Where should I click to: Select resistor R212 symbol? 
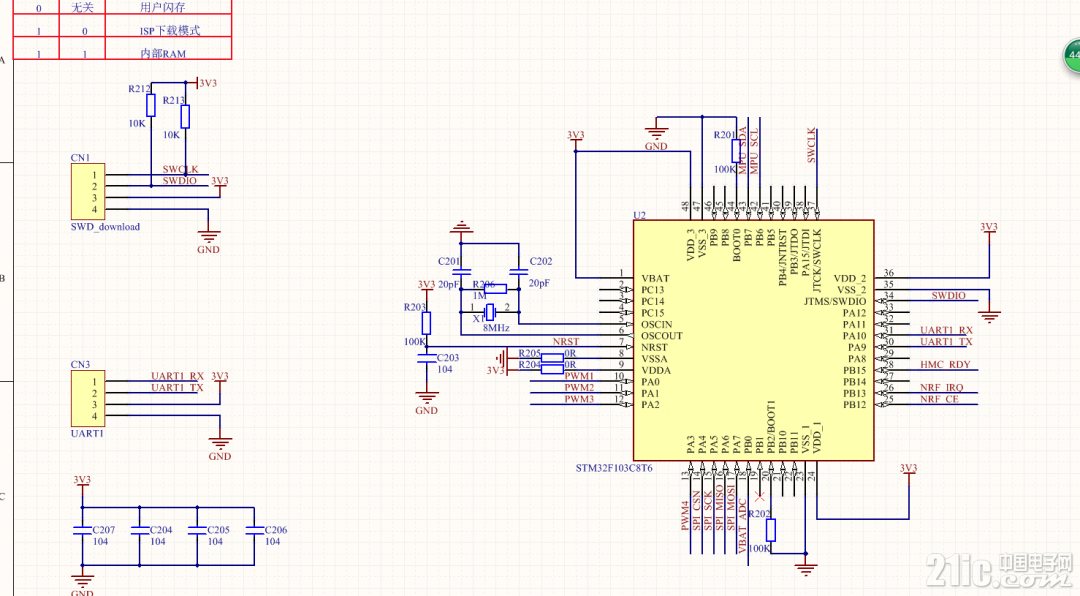[x=151, y=105]
